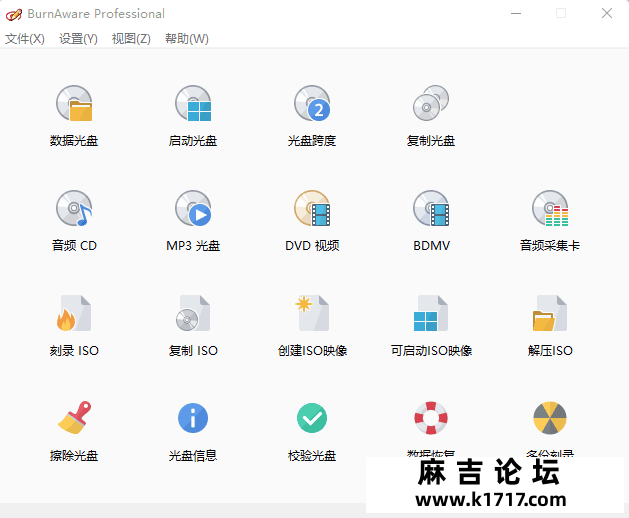Screen dimensions: 629x518
Task: Open the 帮助(W) menu
Action: click(187, 39)
